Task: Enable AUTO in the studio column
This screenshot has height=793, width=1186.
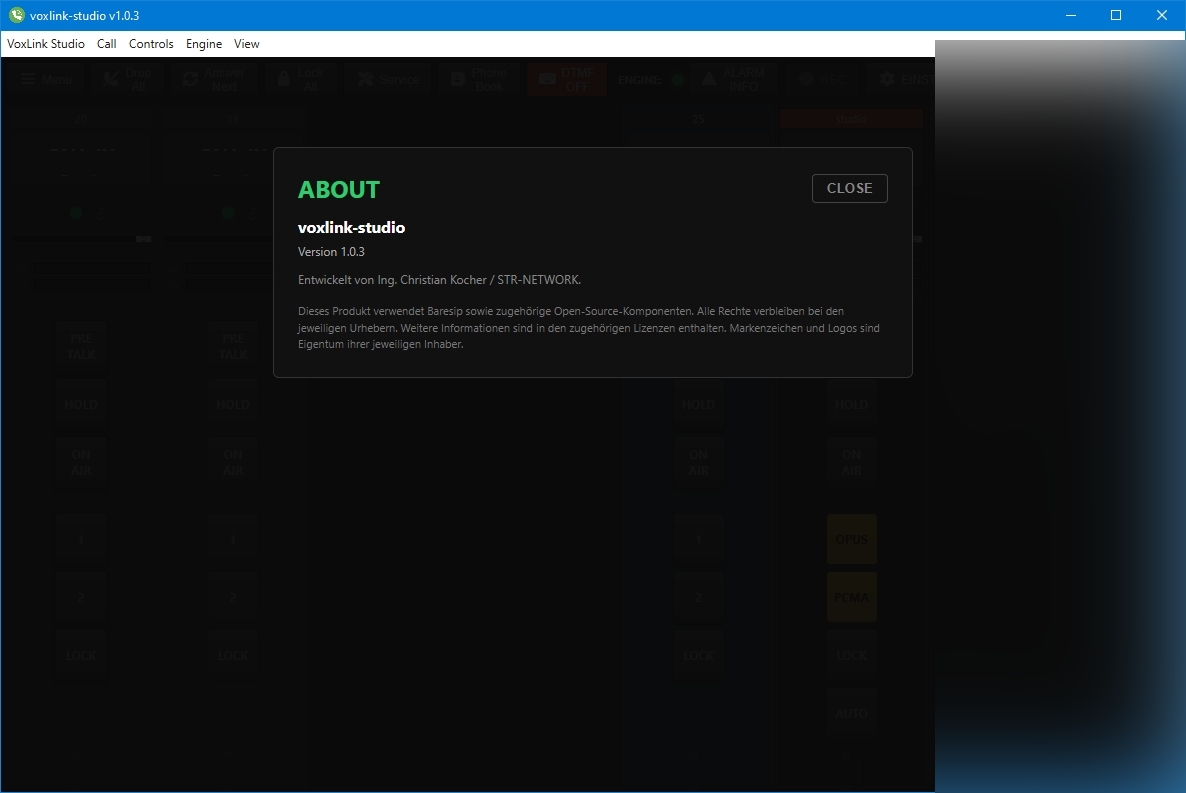Action: (851, 714)
